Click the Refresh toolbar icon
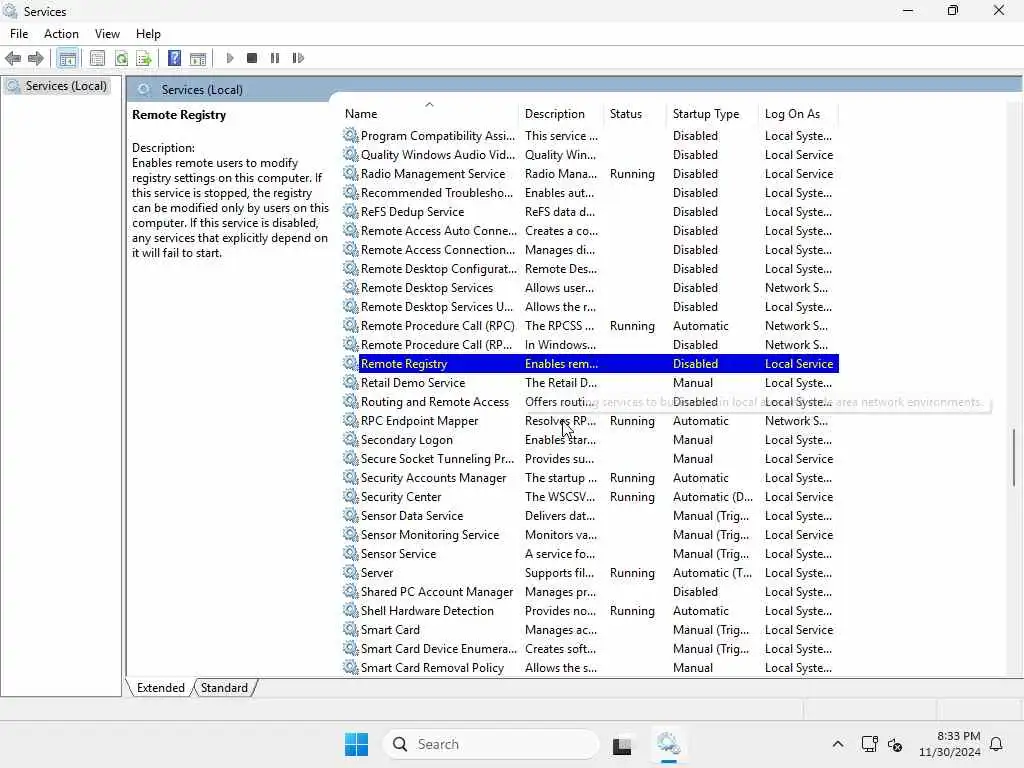Image resolution: width=1024 pixels, height=768 pixels. (121, 58)
